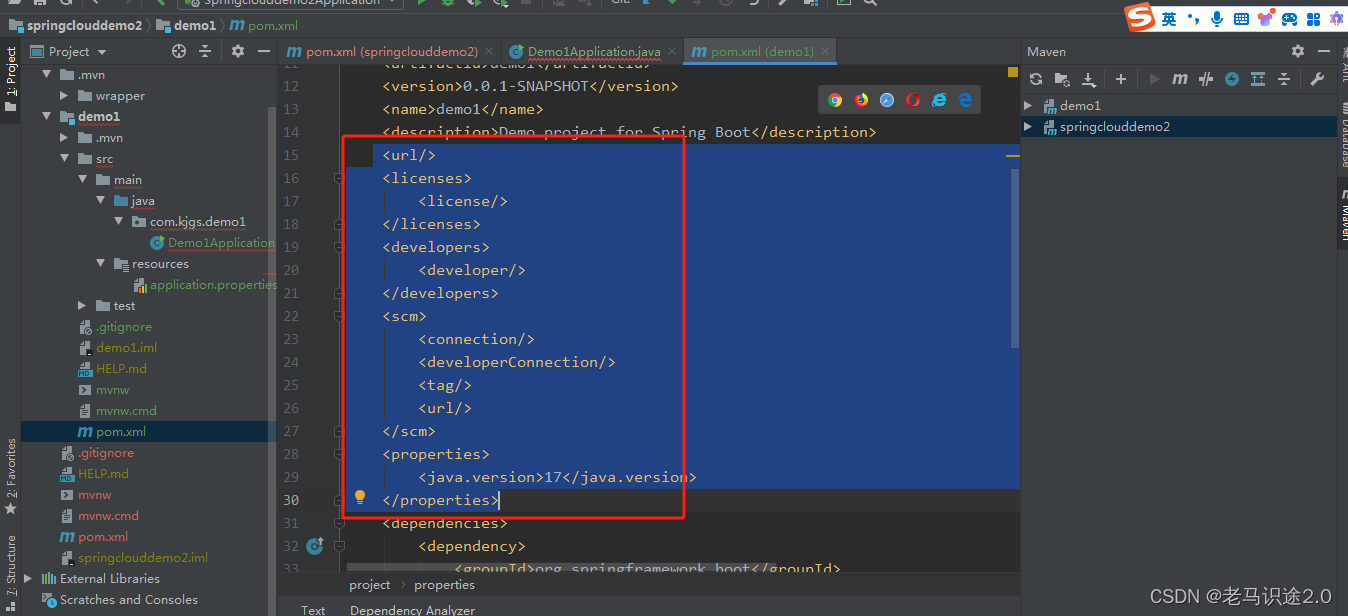Expand springclouddemo2 node in Maven panel
1348x616 pixels.
coord(1028,127)
